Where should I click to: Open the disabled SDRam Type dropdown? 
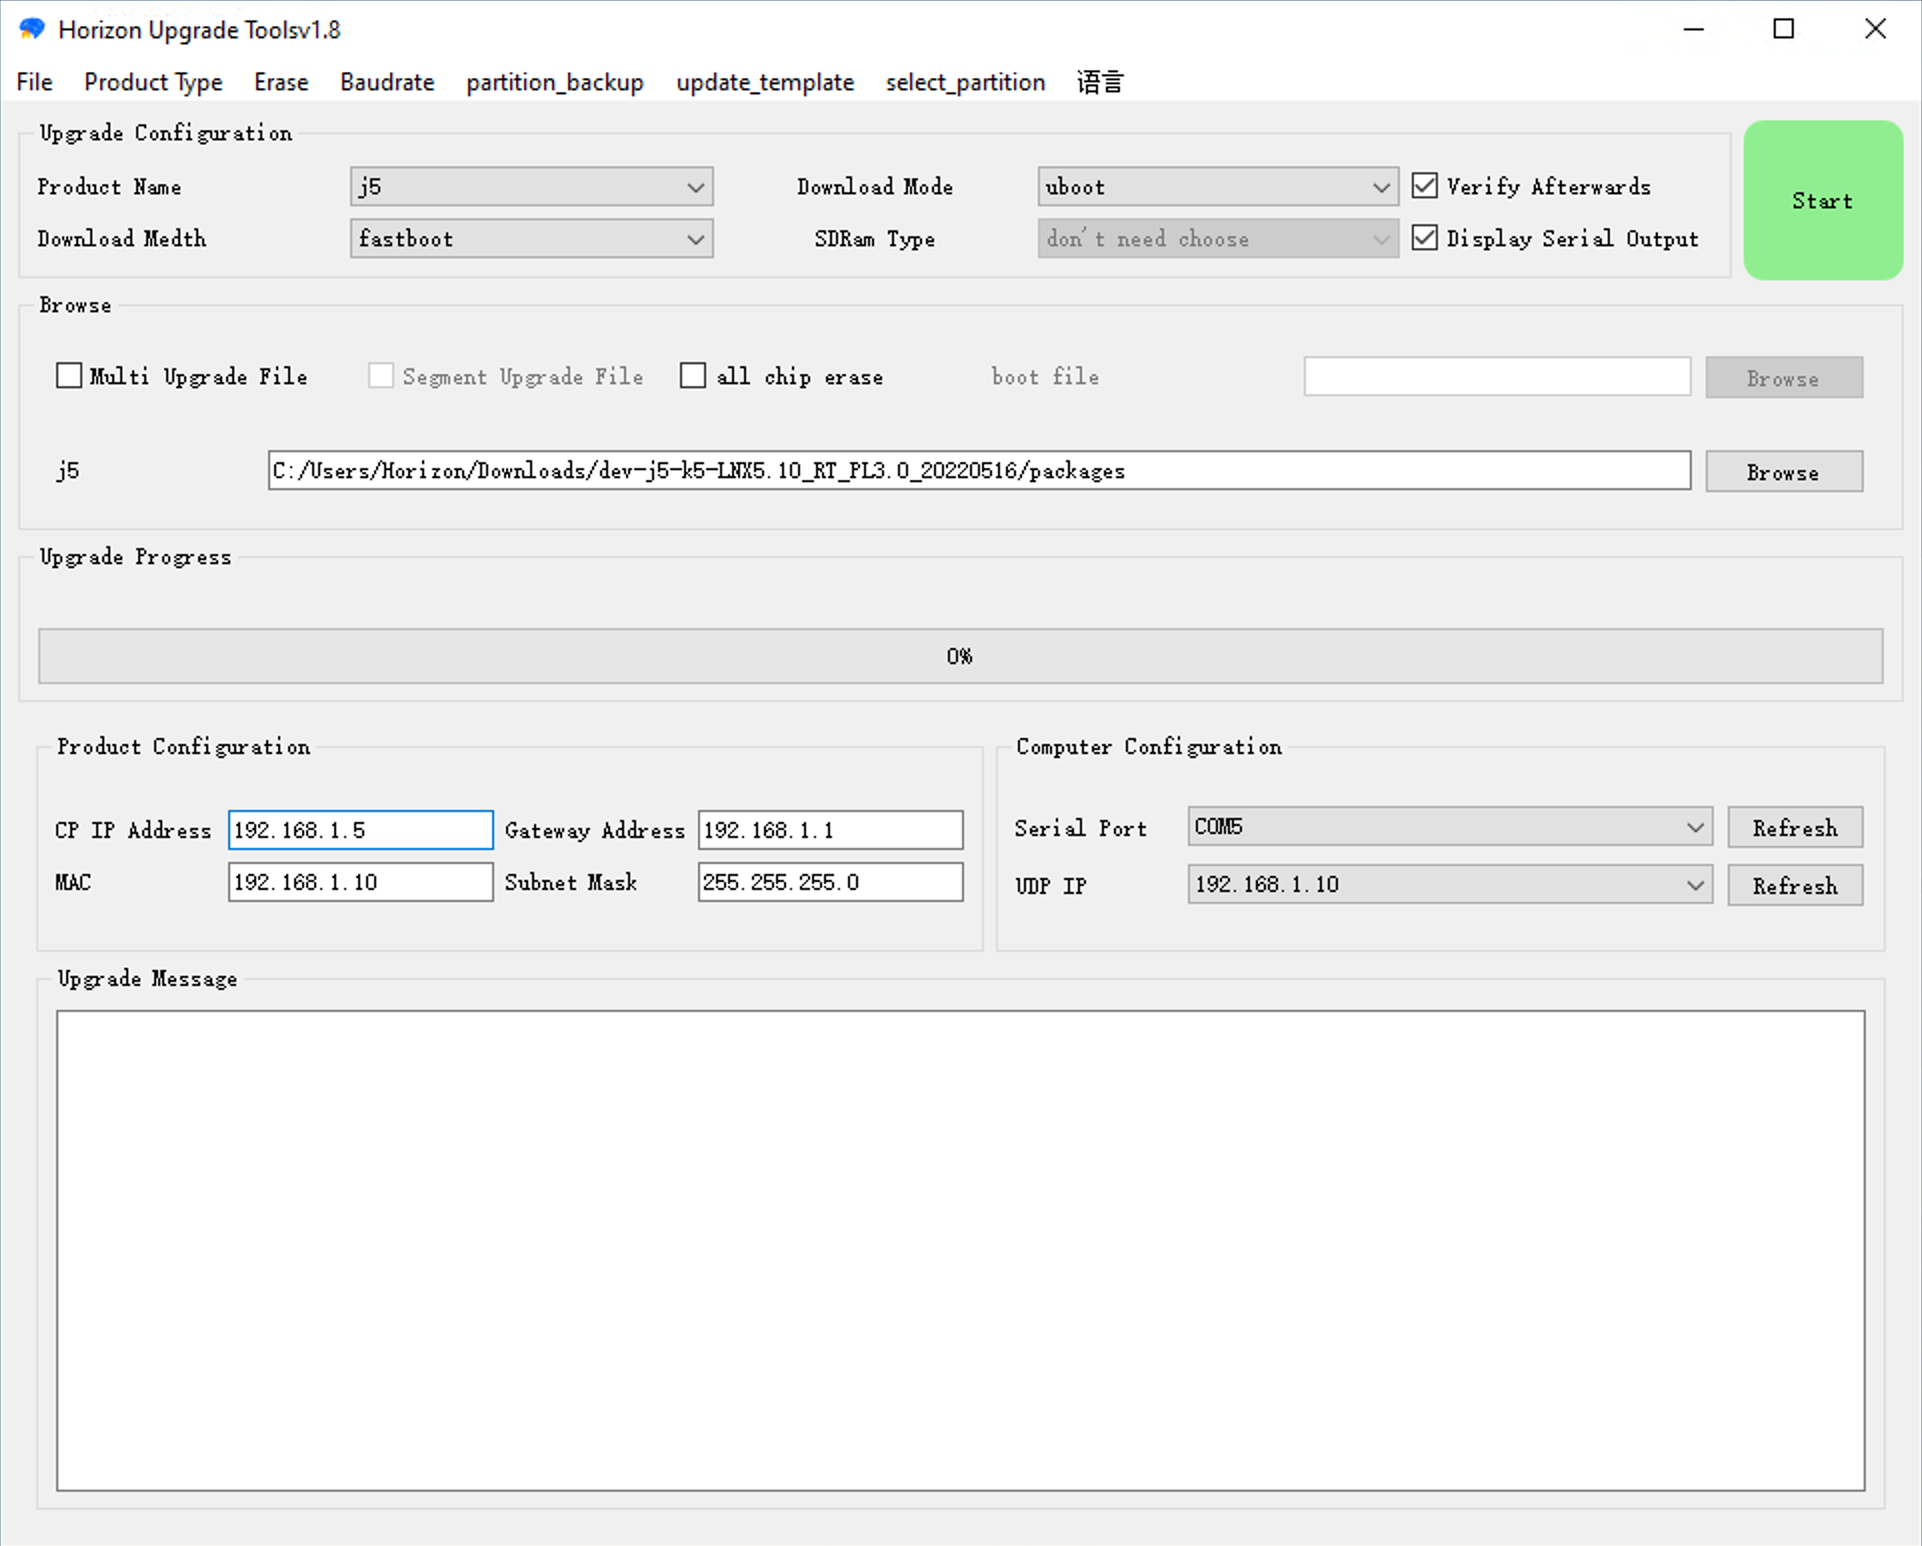(x=1217, y=239)
